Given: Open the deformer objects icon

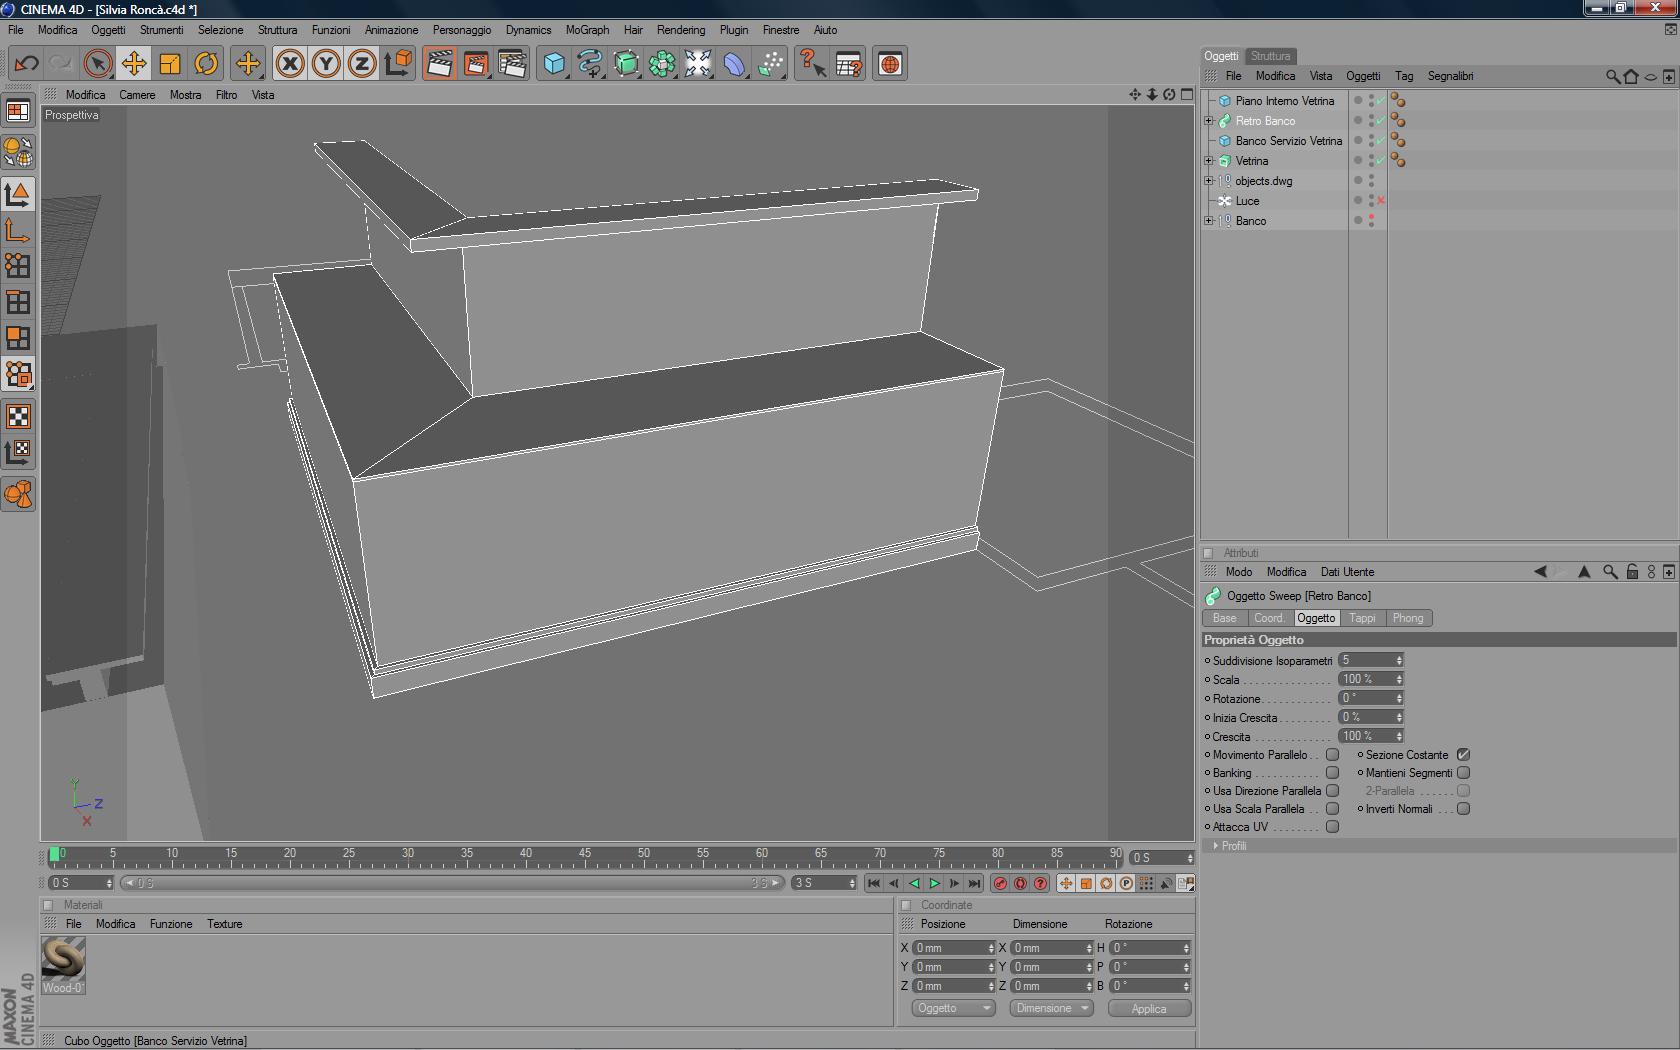Looking at the screenshot, I should 734,64.
